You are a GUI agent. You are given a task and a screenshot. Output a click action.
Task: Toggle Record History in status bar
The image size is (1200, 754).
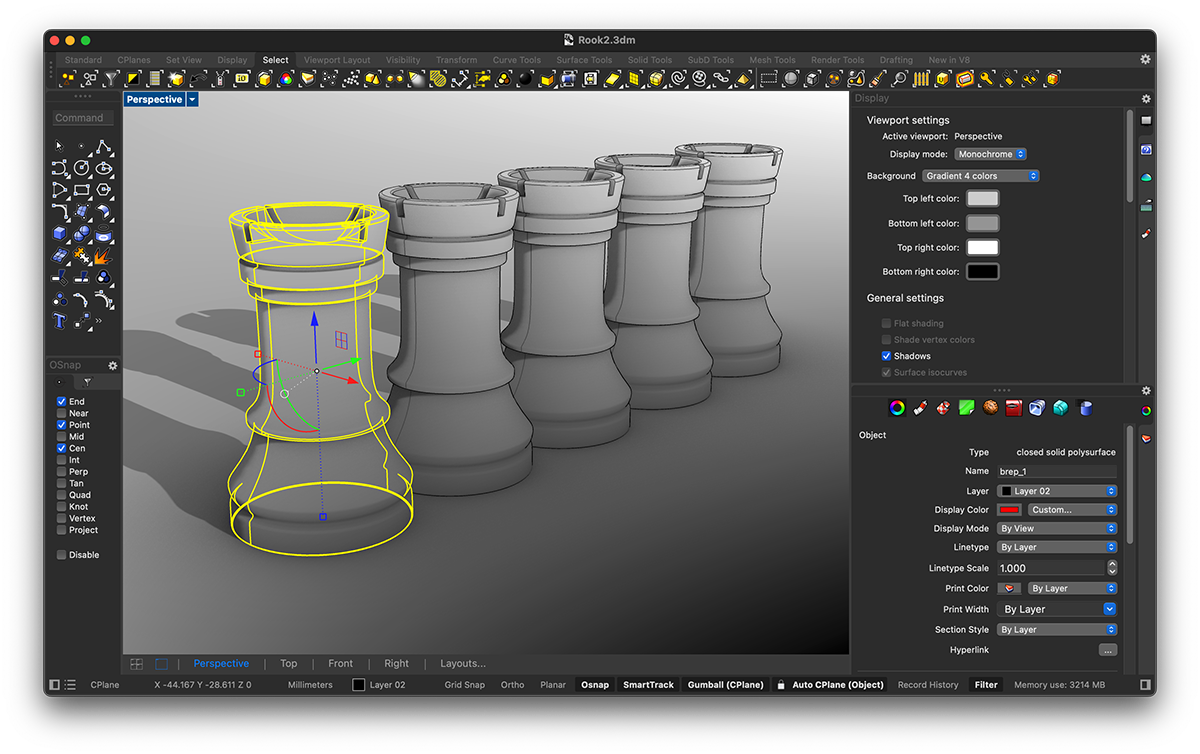[927, 685]
